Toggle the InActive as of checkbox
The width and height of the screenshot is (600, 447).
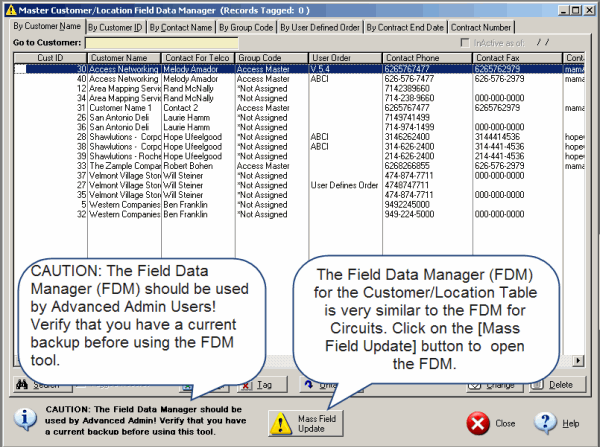click(x=465, y=42)
